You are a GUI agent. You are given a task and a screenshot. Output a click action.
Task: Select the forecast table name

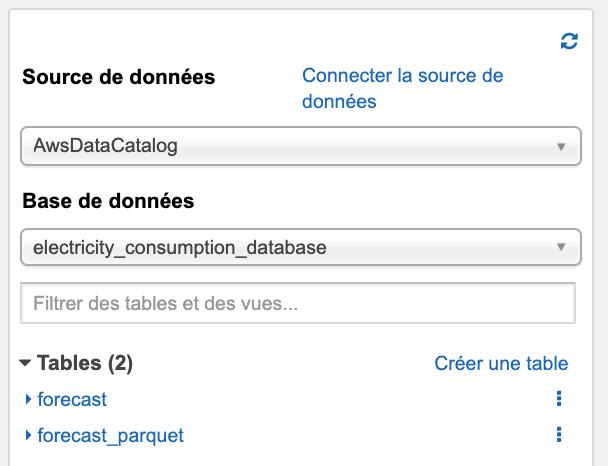click(72, 400)
